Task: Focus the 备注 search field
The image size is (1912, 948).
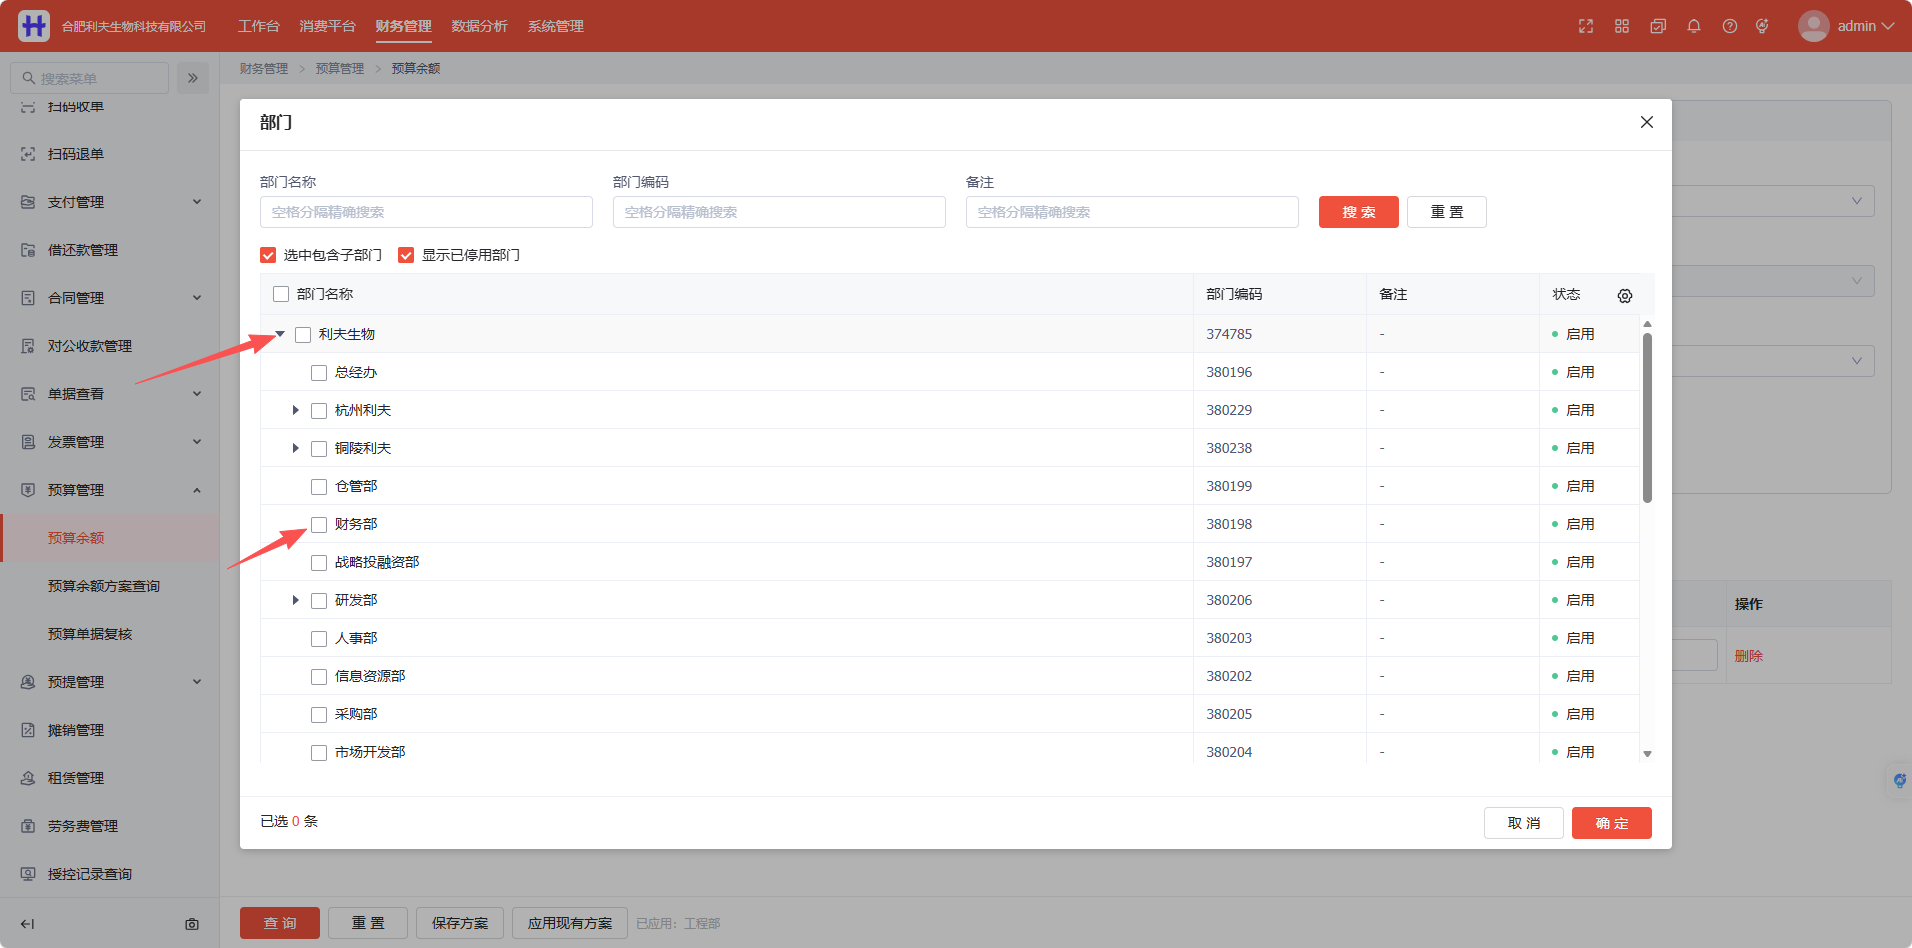Action: pyautogui.click(x=1132, y=212)
